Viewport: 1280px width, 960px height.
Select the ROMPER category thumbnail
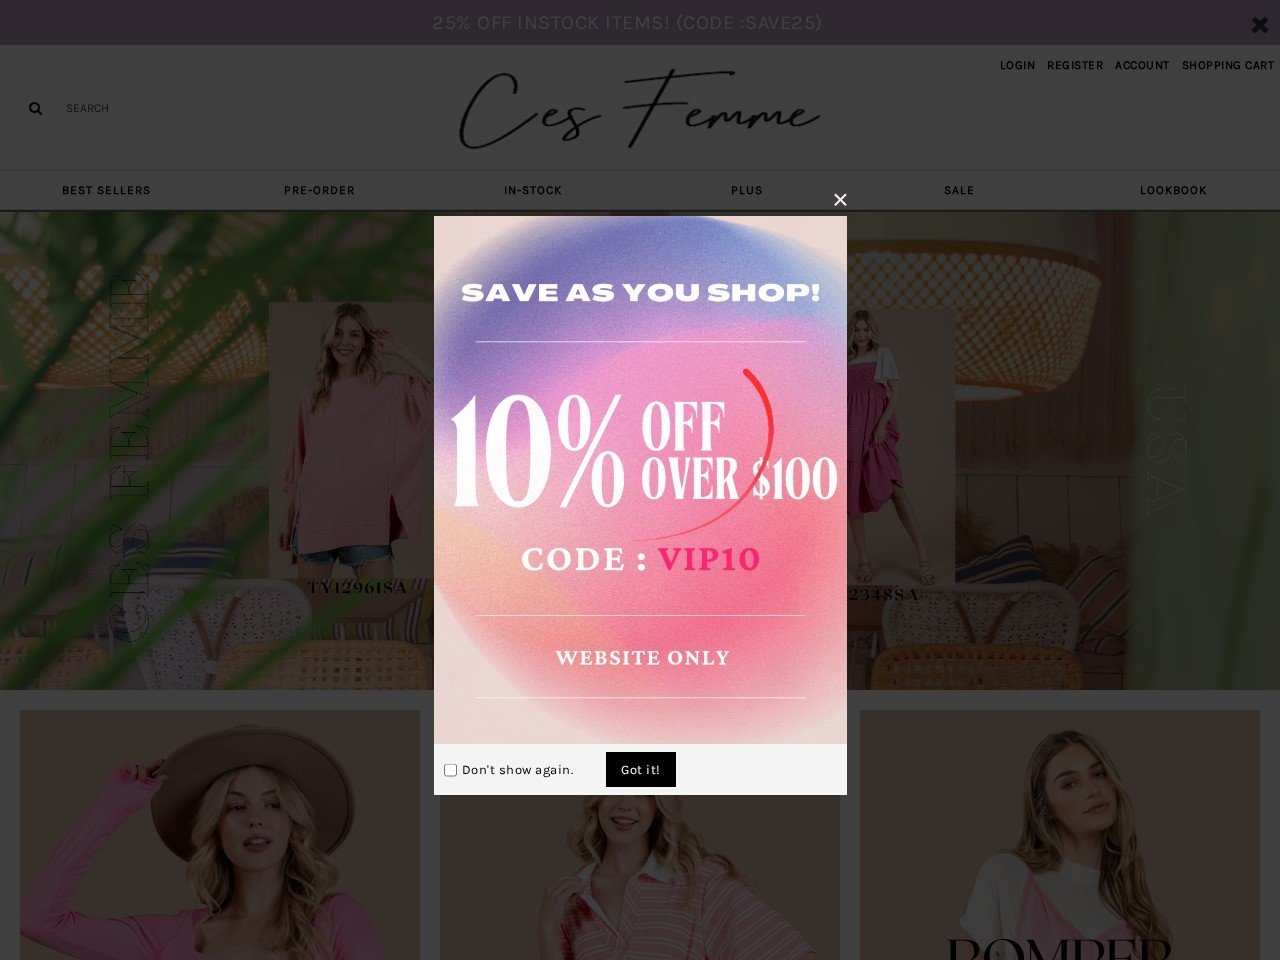pyautogui.click(x=1060, y=835)
